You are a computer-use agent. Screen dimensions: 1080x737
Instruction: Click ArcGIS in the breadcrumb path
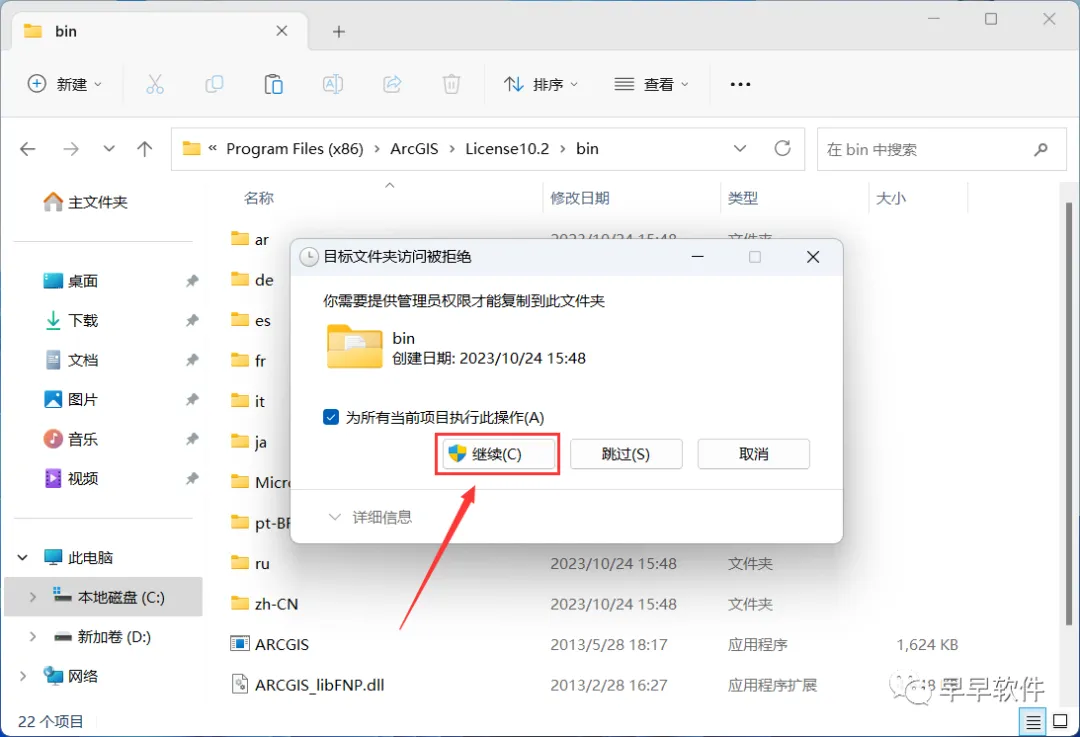[414, 149]
